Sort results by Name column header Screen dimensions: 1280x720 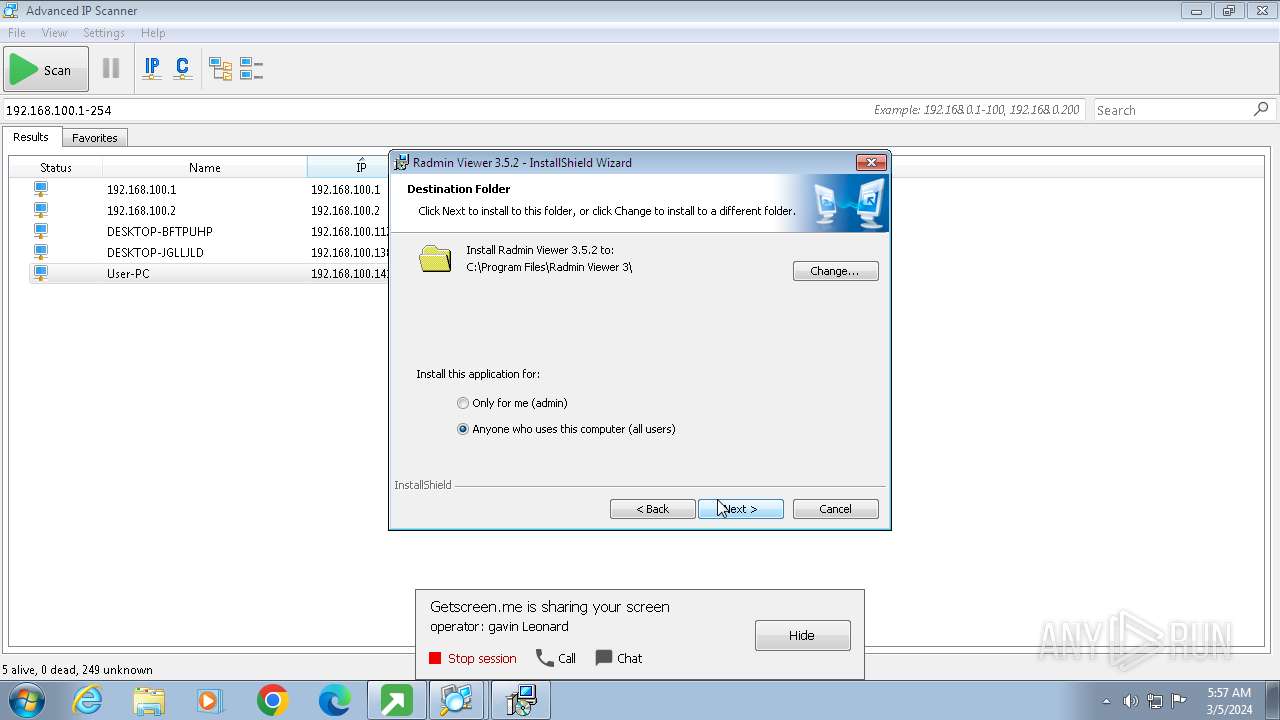pos(205,167)
